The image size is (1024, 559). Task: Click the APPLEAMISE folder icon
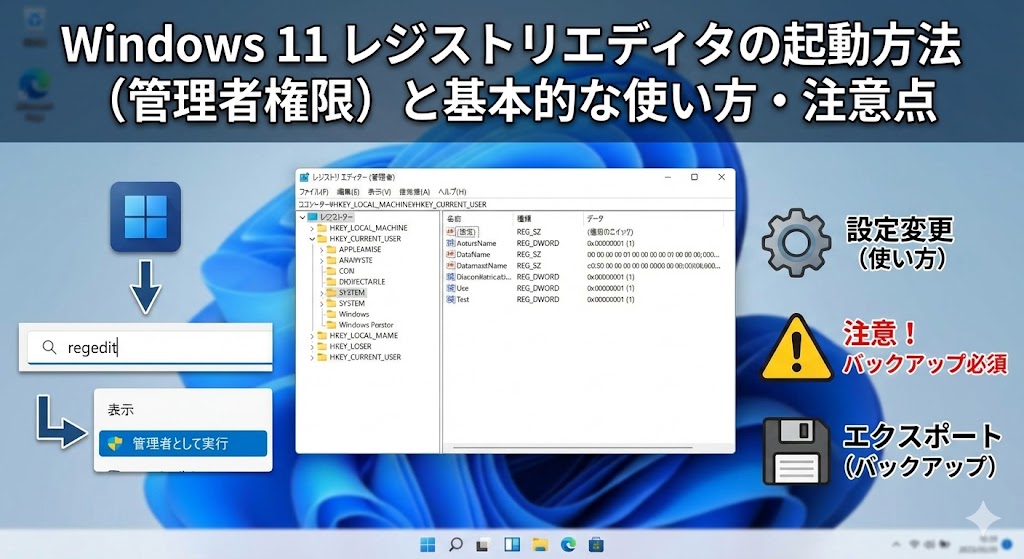point(330,249)
